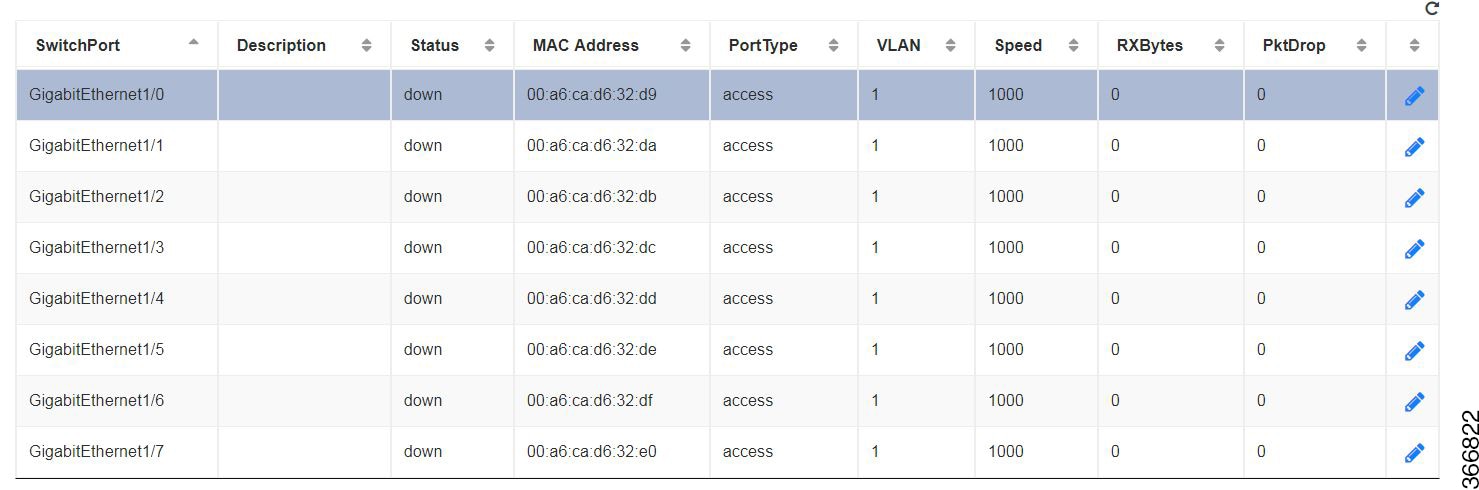Sort table by SwitchPort column arrow
This screenshot has height=490, width=1479.
click(193, 42)
